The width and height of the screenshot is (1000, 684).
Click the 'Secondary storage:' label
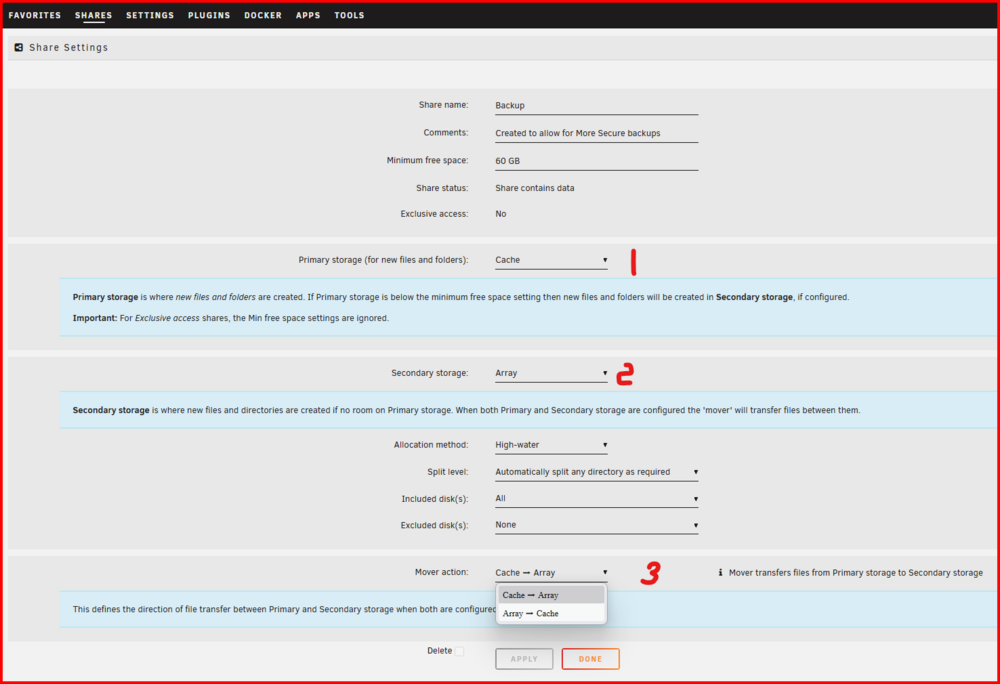(430, 373)
